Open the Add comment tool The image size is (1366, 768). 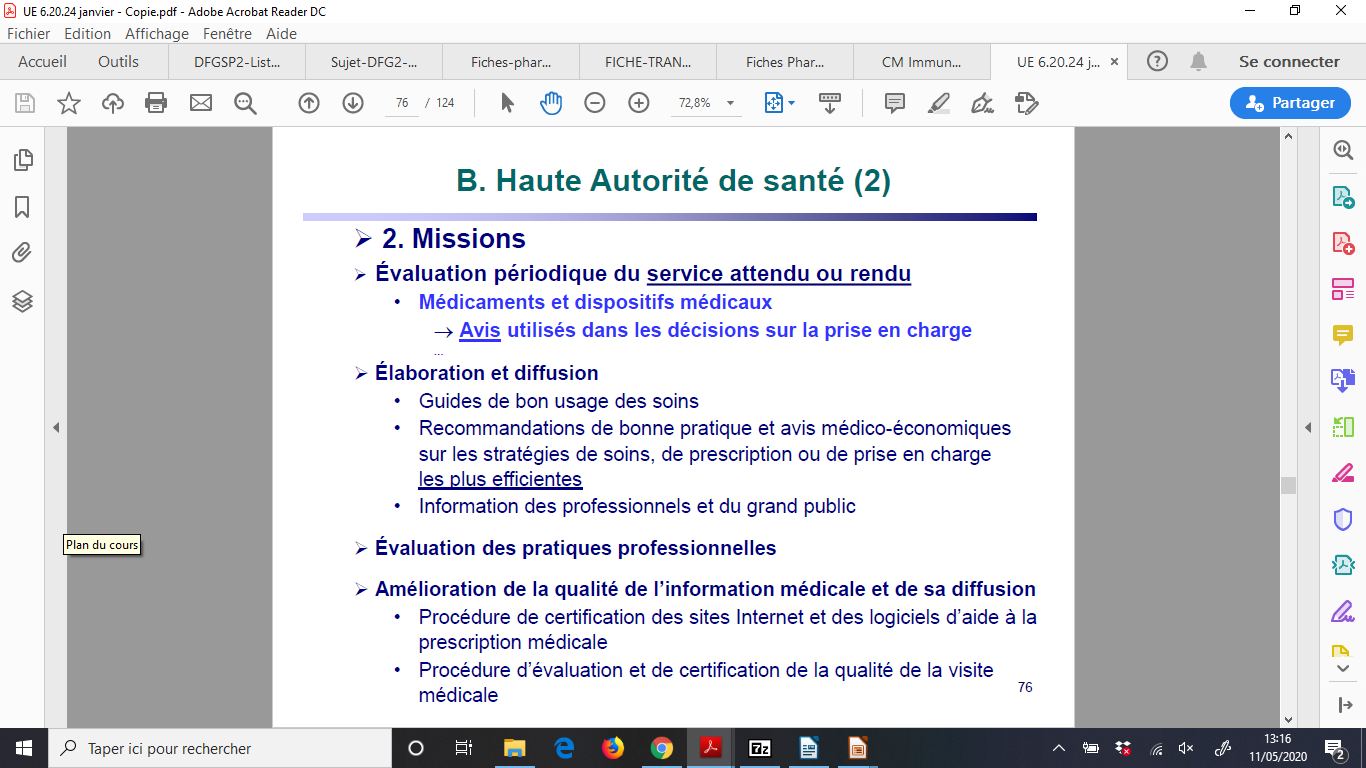click(x=895, y=103)
